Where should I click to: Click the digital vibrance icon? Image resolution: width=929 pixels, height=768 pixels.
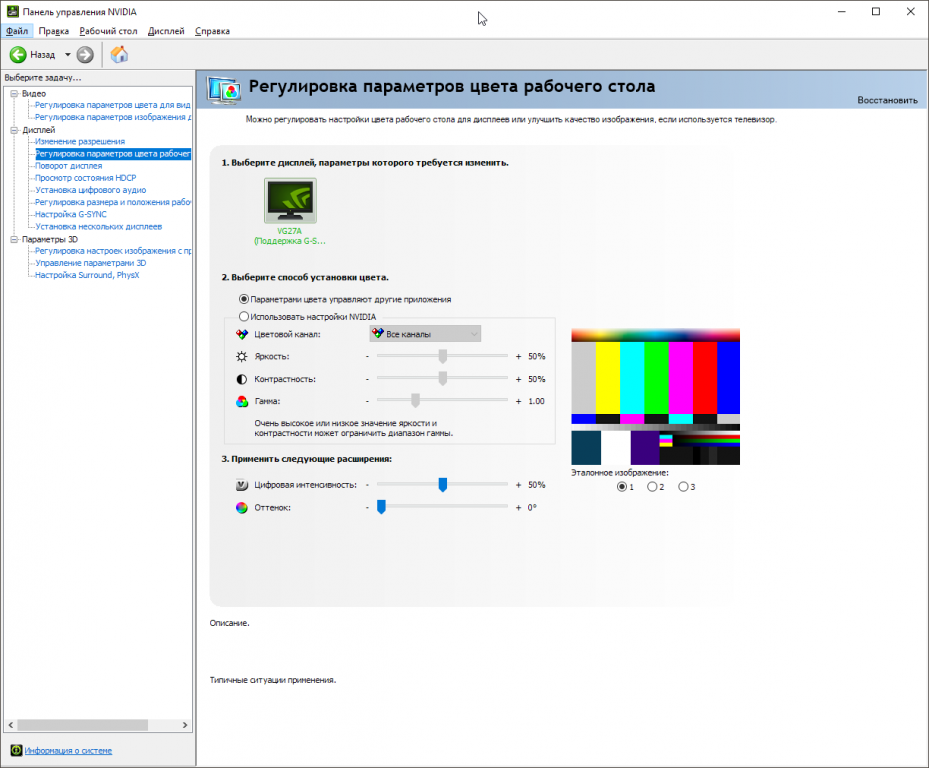point(242,485)
